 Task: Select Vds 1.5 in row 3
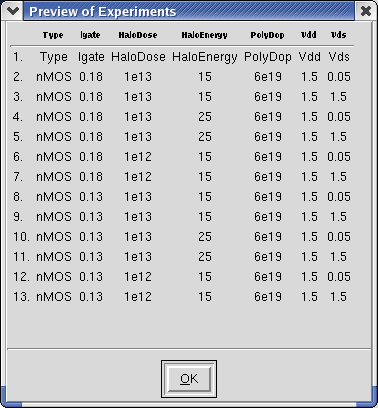[x=339, y=97]
